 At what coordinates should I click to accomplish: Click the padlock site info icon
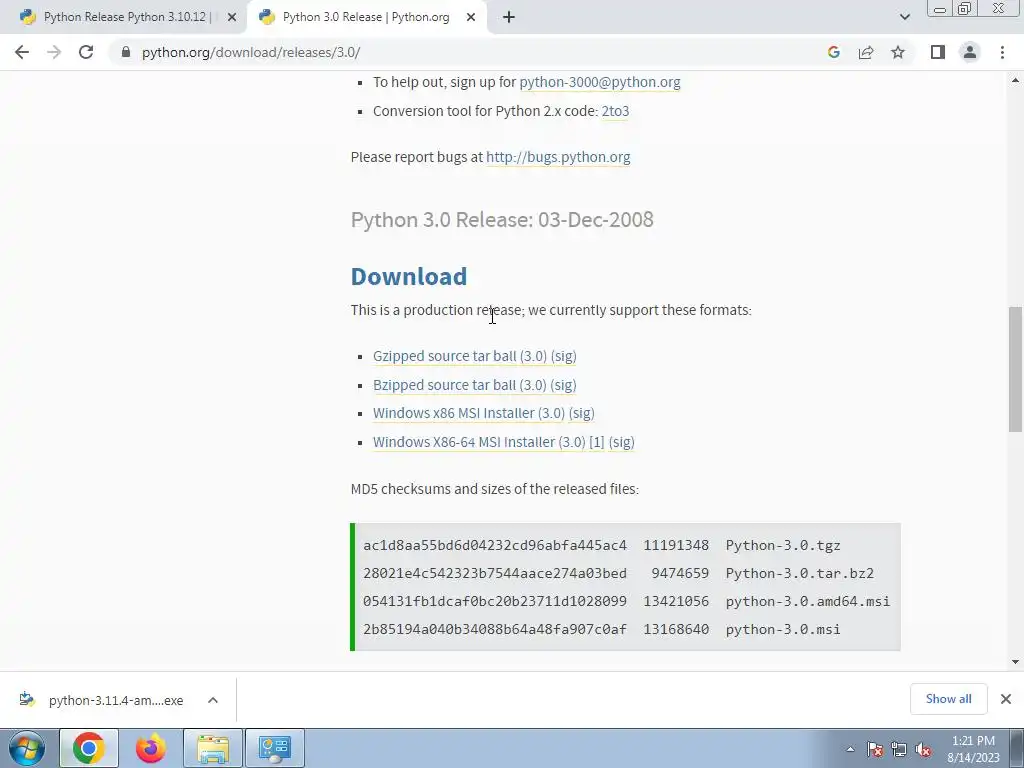126,52
